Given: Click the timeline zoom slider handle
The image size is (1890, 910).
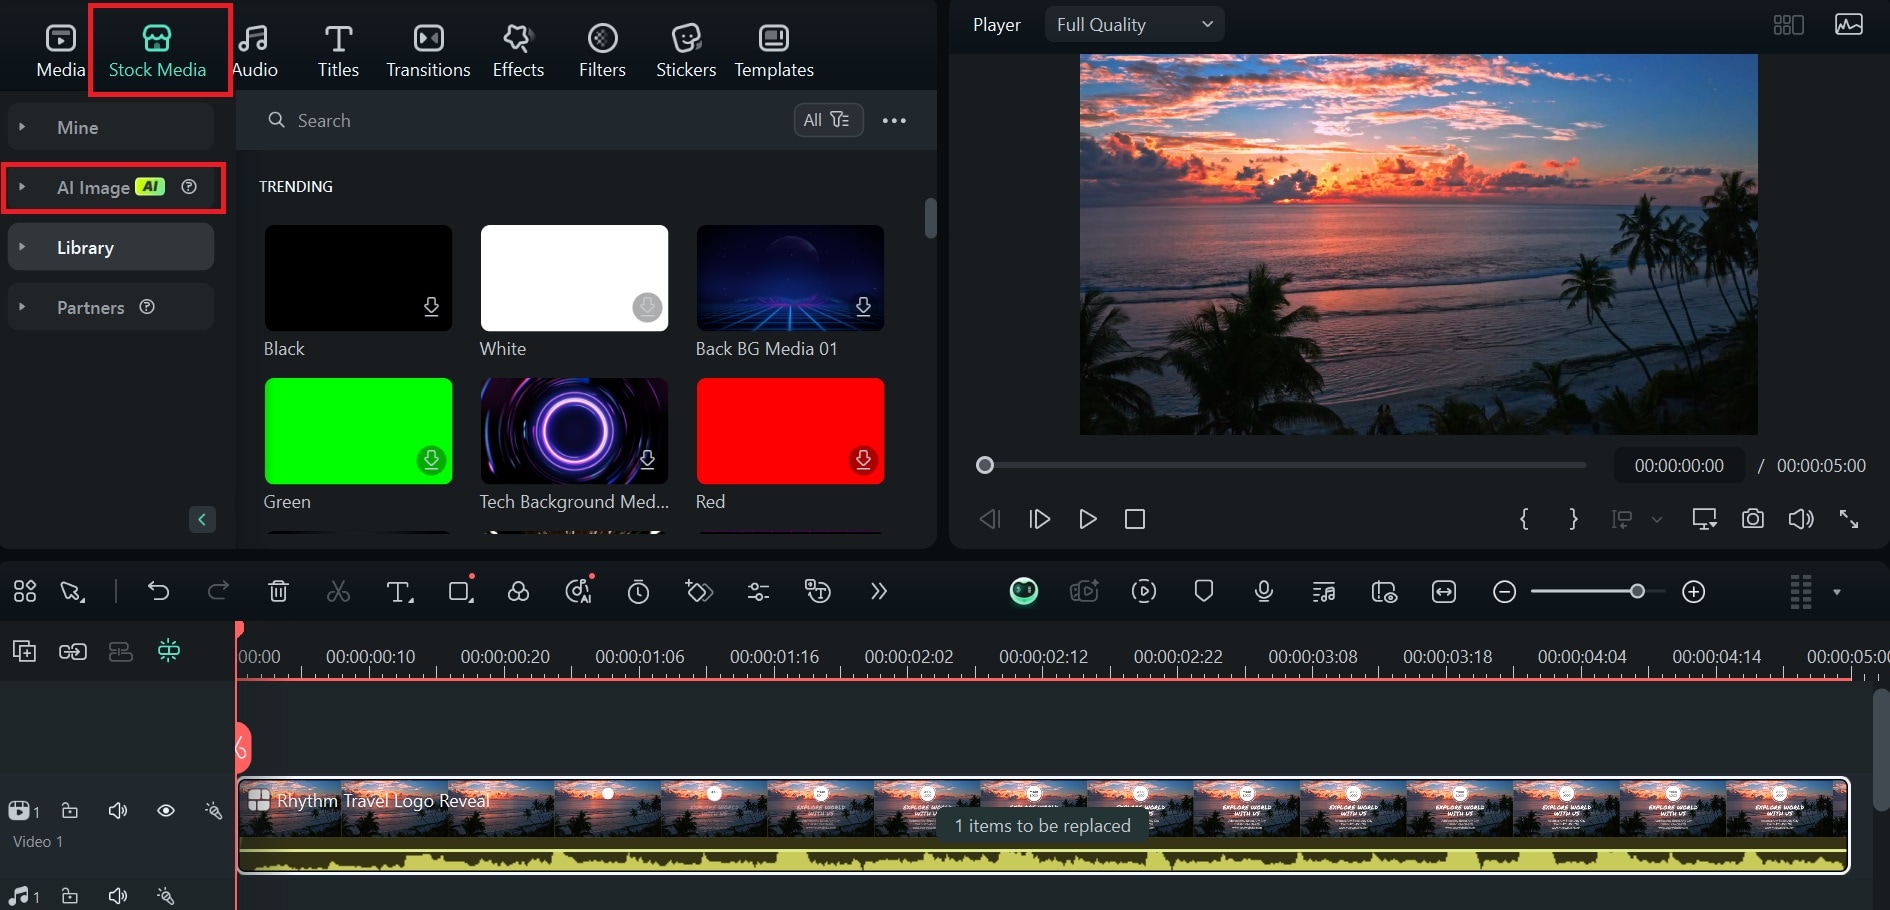Looking at the screenshot, I should click(1637, 591).
